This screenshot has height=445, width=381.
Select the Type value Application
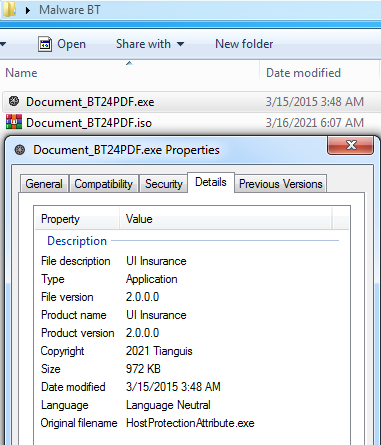tap(151, 279)
